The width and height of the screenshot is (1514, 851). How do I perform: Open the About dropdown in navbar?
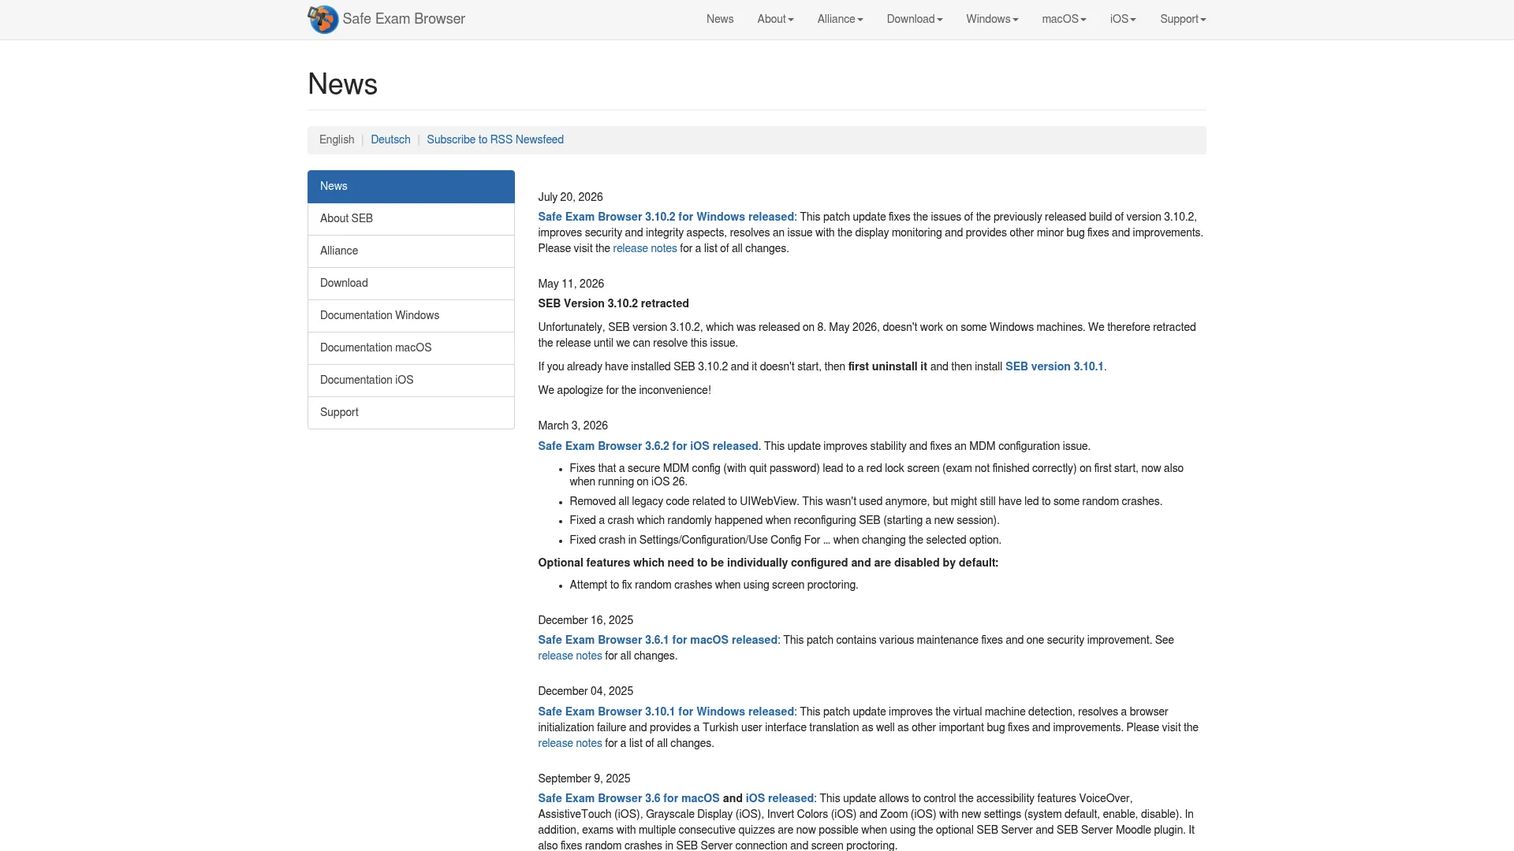pos(775,19)
